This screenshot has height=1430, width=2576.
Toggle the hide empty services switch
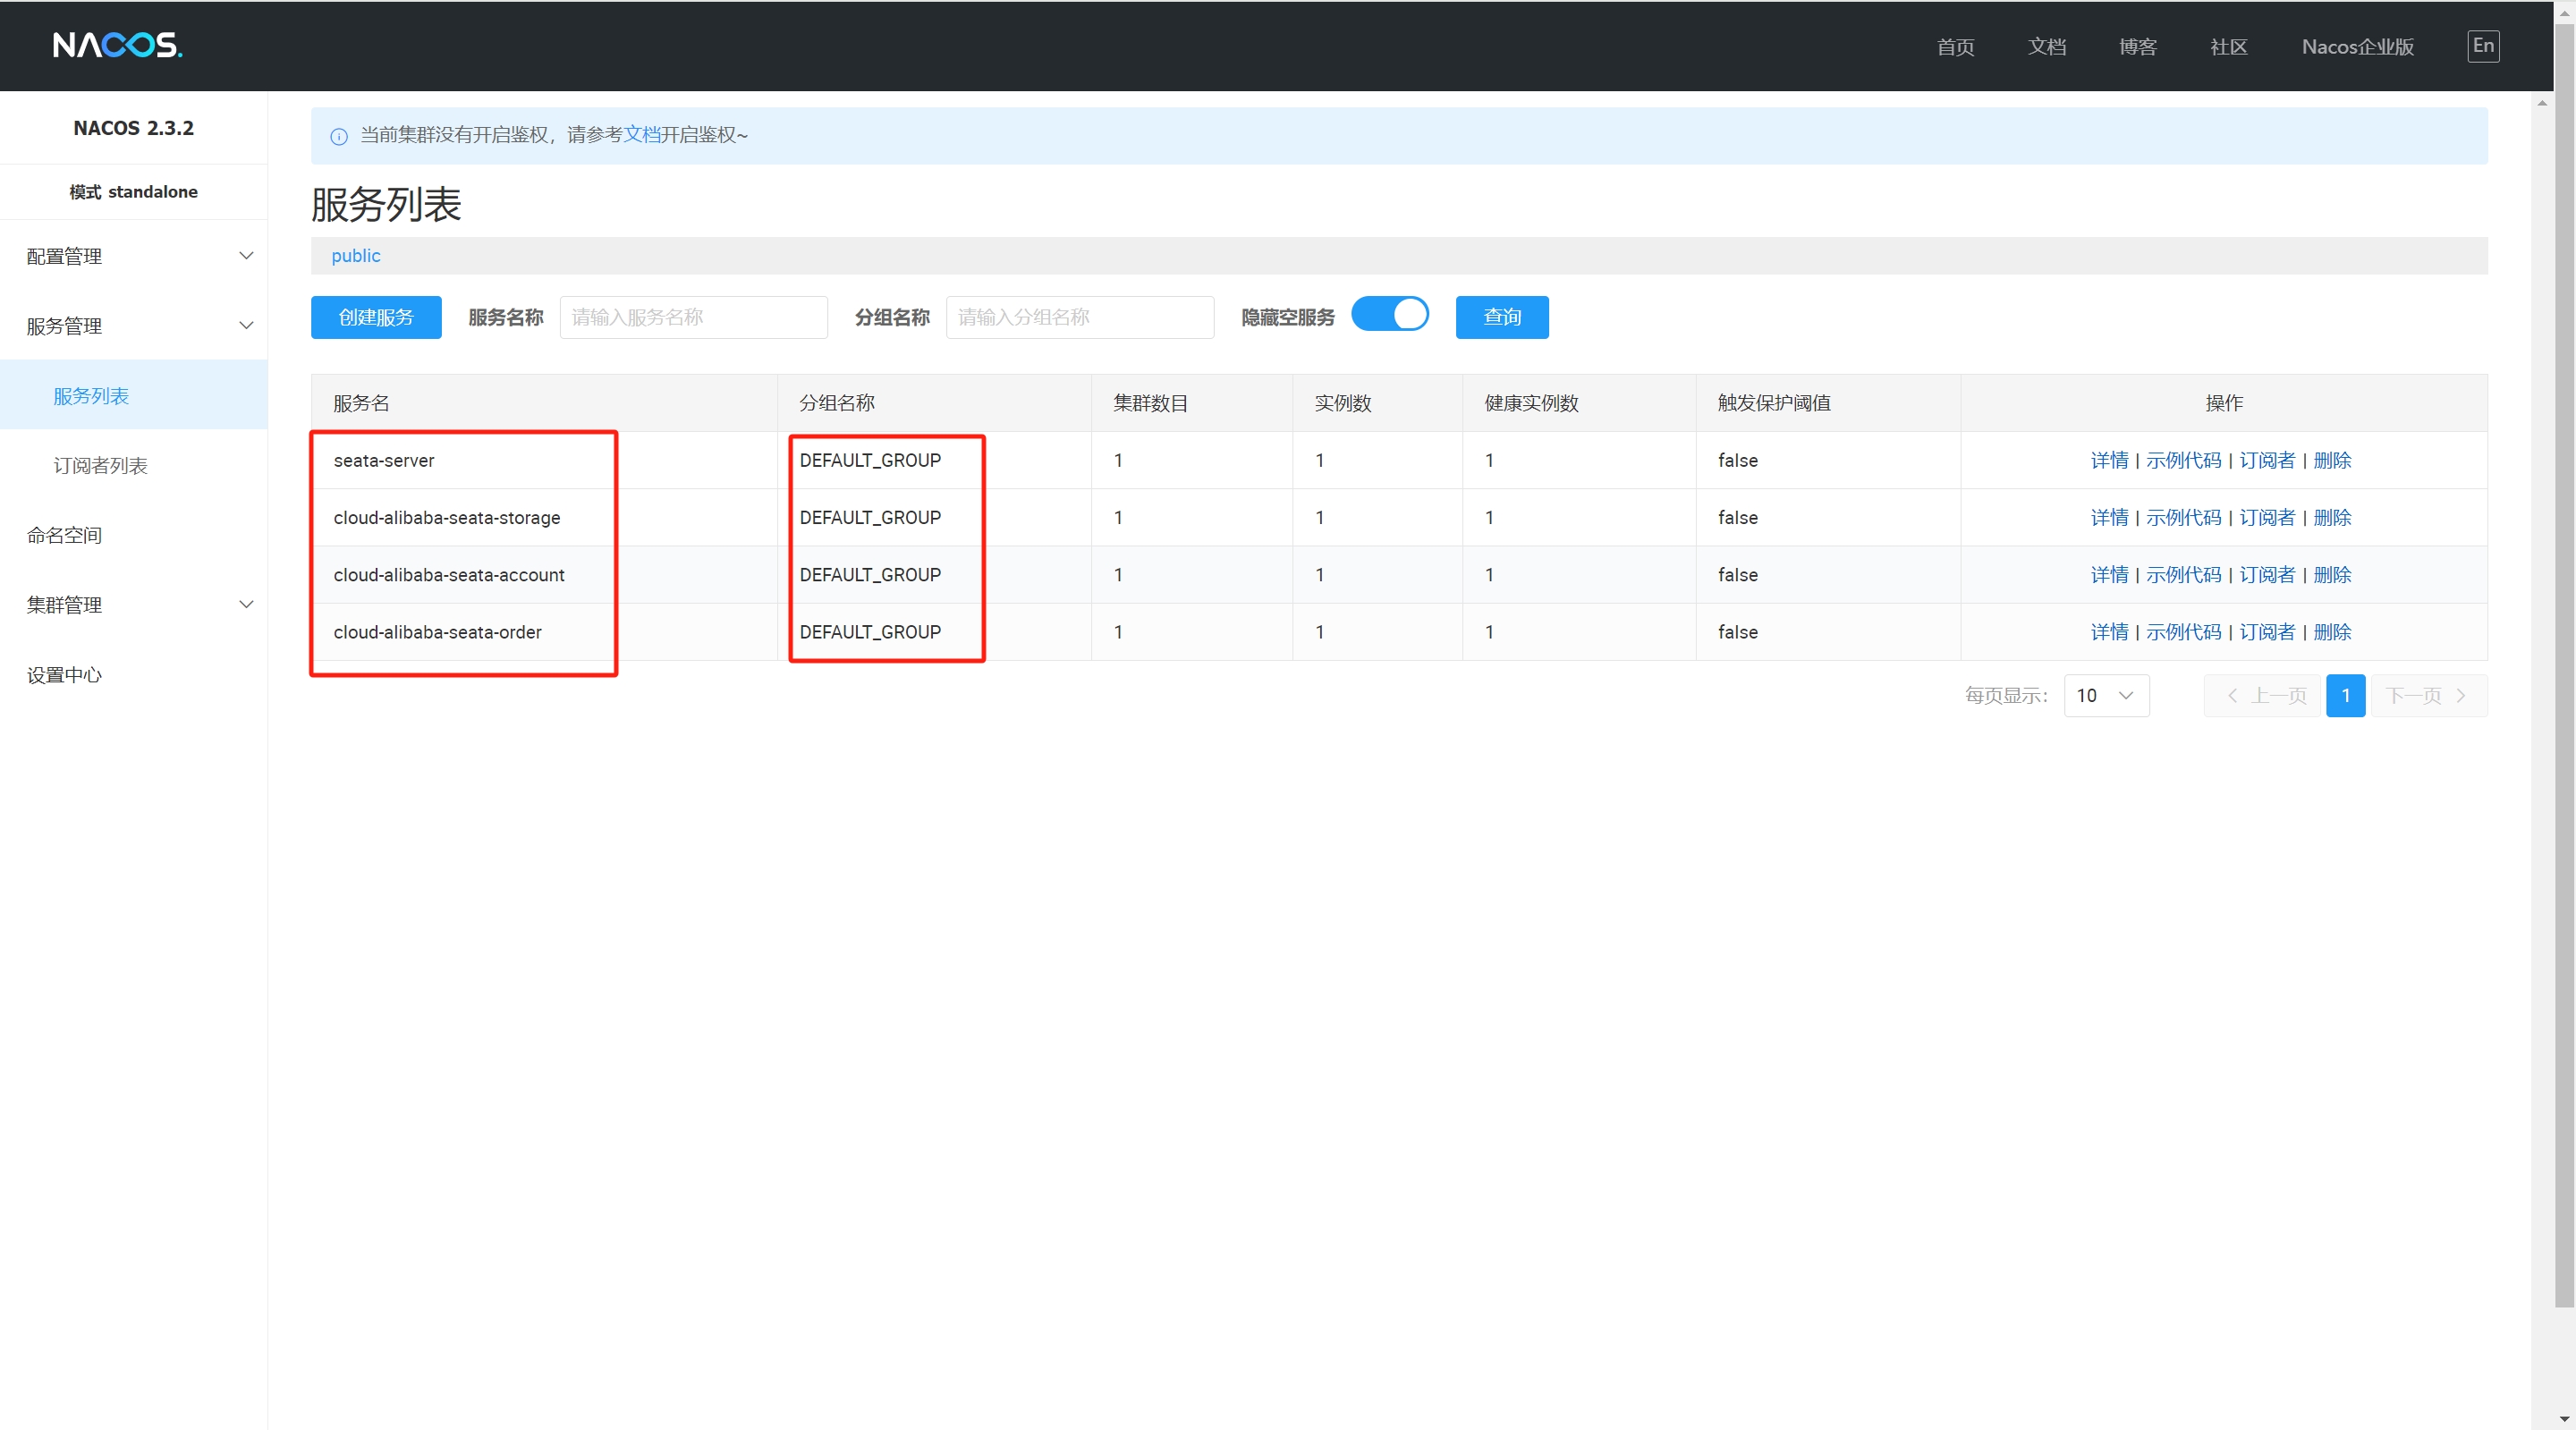[1389, 315]
